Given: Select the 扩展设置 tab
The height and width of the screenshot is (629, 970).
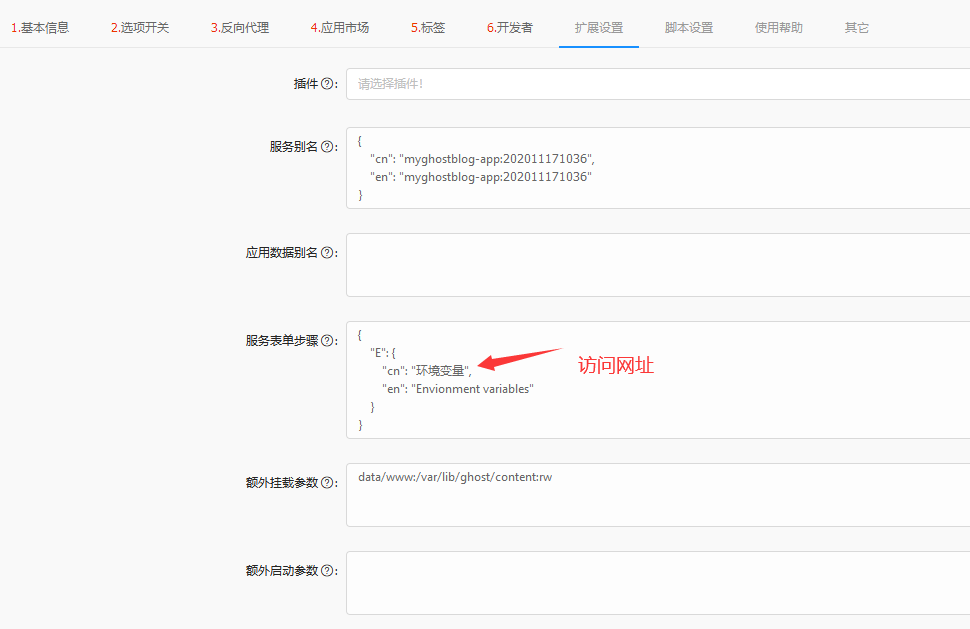Looking at the screenshot, I should point(599,27).
